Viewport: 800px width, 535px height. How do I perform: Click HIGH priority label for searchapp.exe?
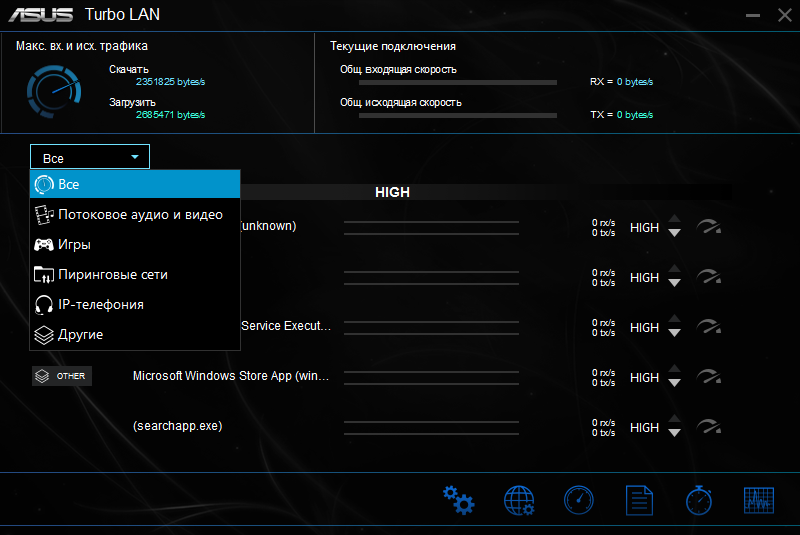coord(644,427)
